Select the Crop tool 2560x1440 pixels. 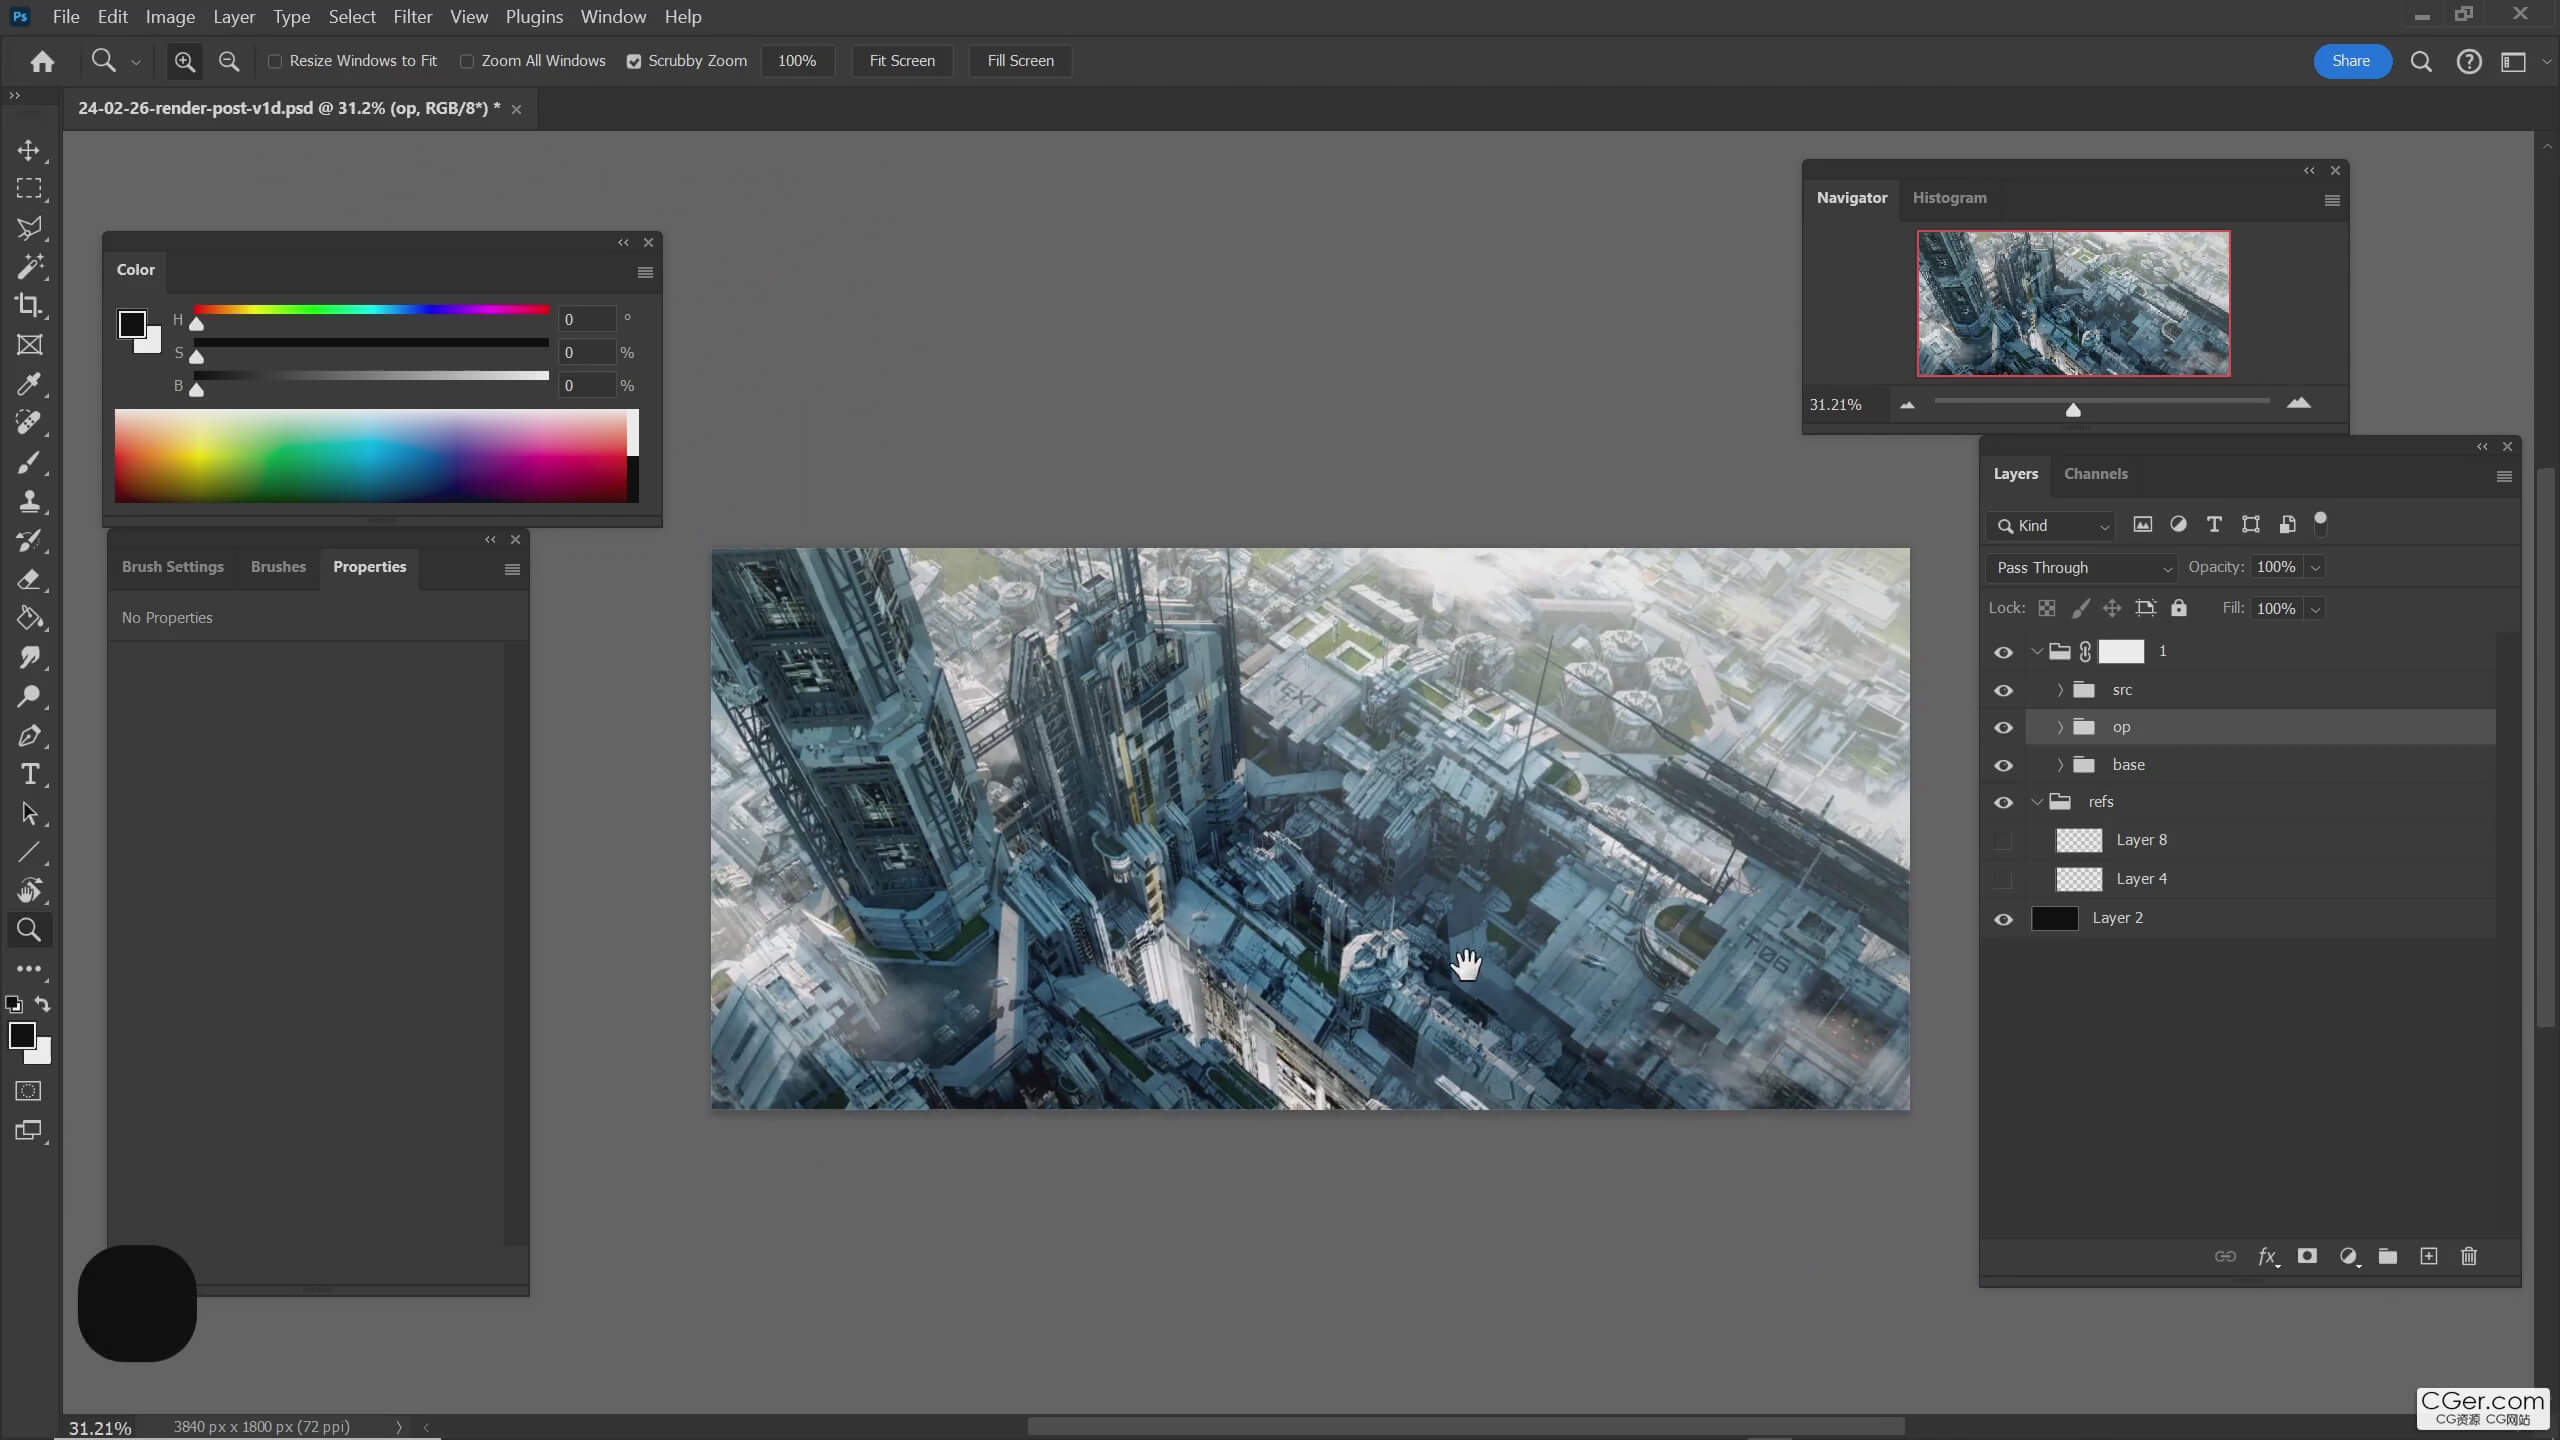[29, 306]
